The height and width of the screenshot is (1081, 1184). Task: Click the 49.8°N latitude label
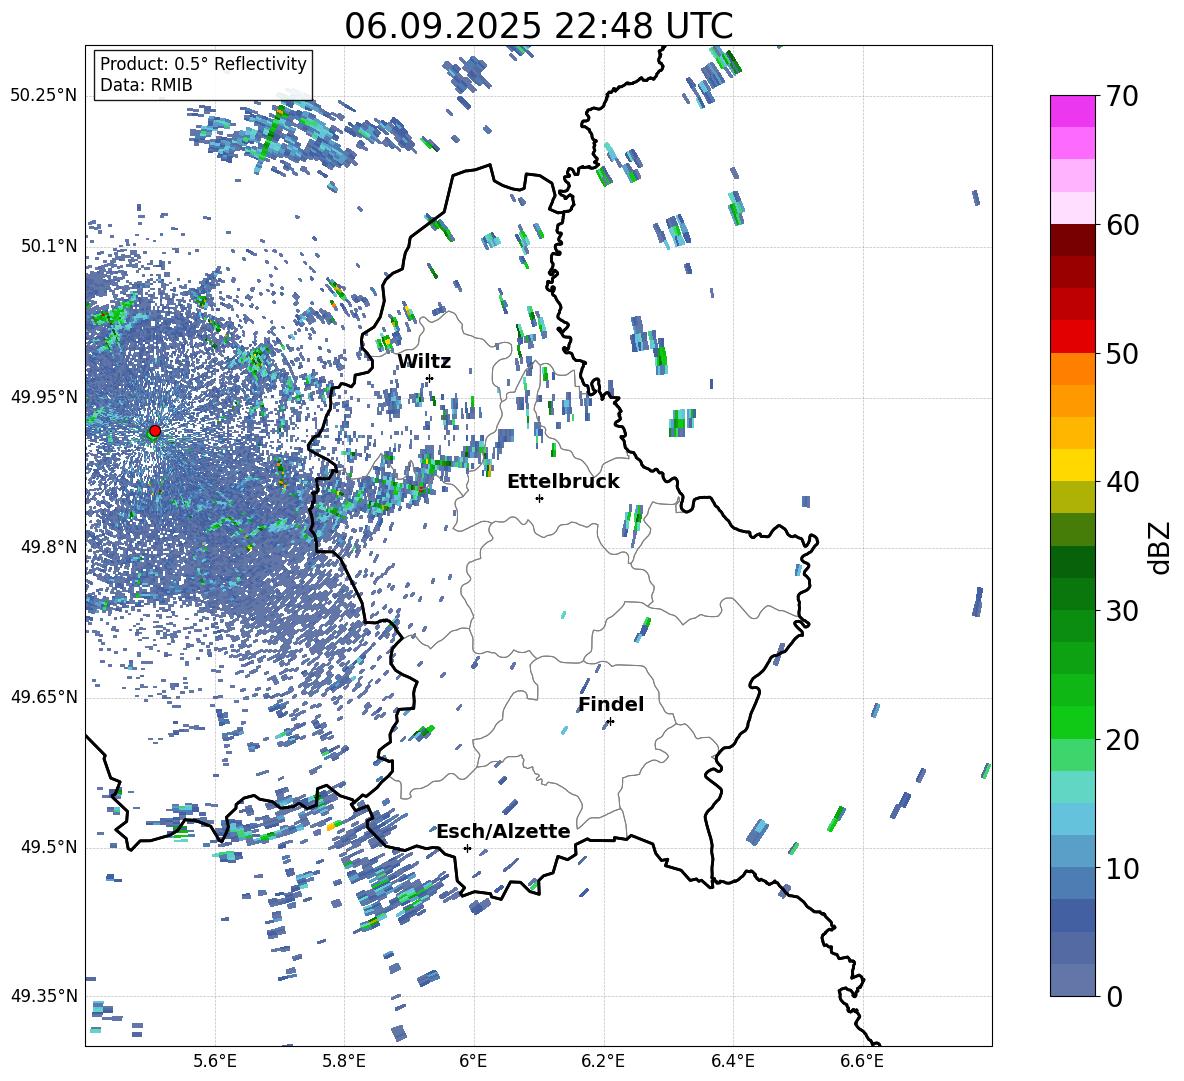(49, 547)
